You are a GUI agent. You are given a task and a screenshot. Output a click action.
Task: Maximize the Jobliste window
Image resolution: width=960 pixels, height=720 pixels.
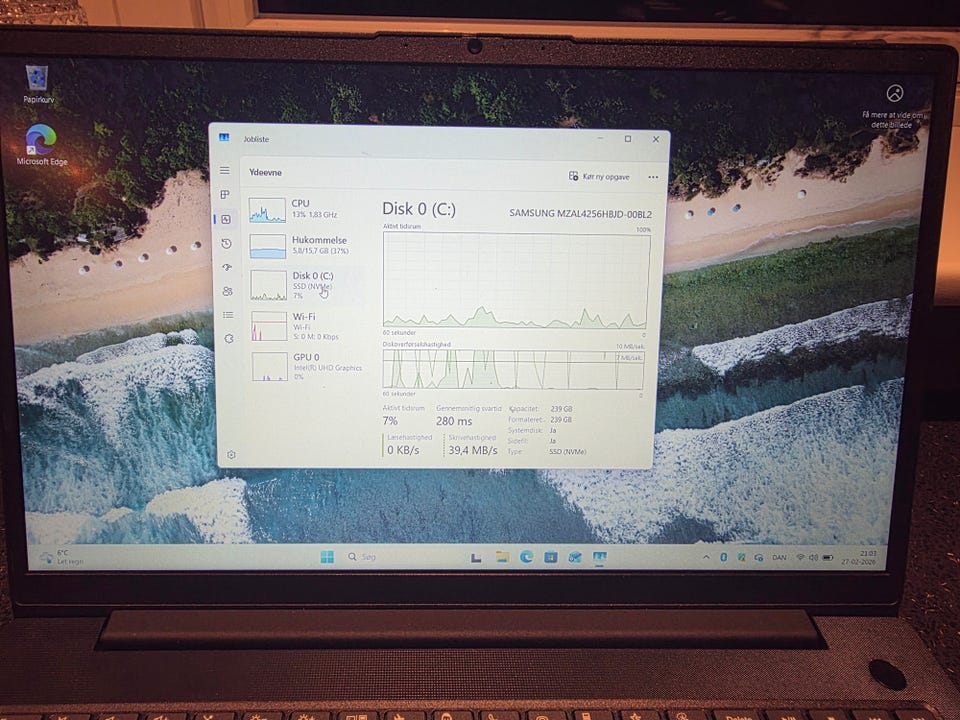click(628, 139)
